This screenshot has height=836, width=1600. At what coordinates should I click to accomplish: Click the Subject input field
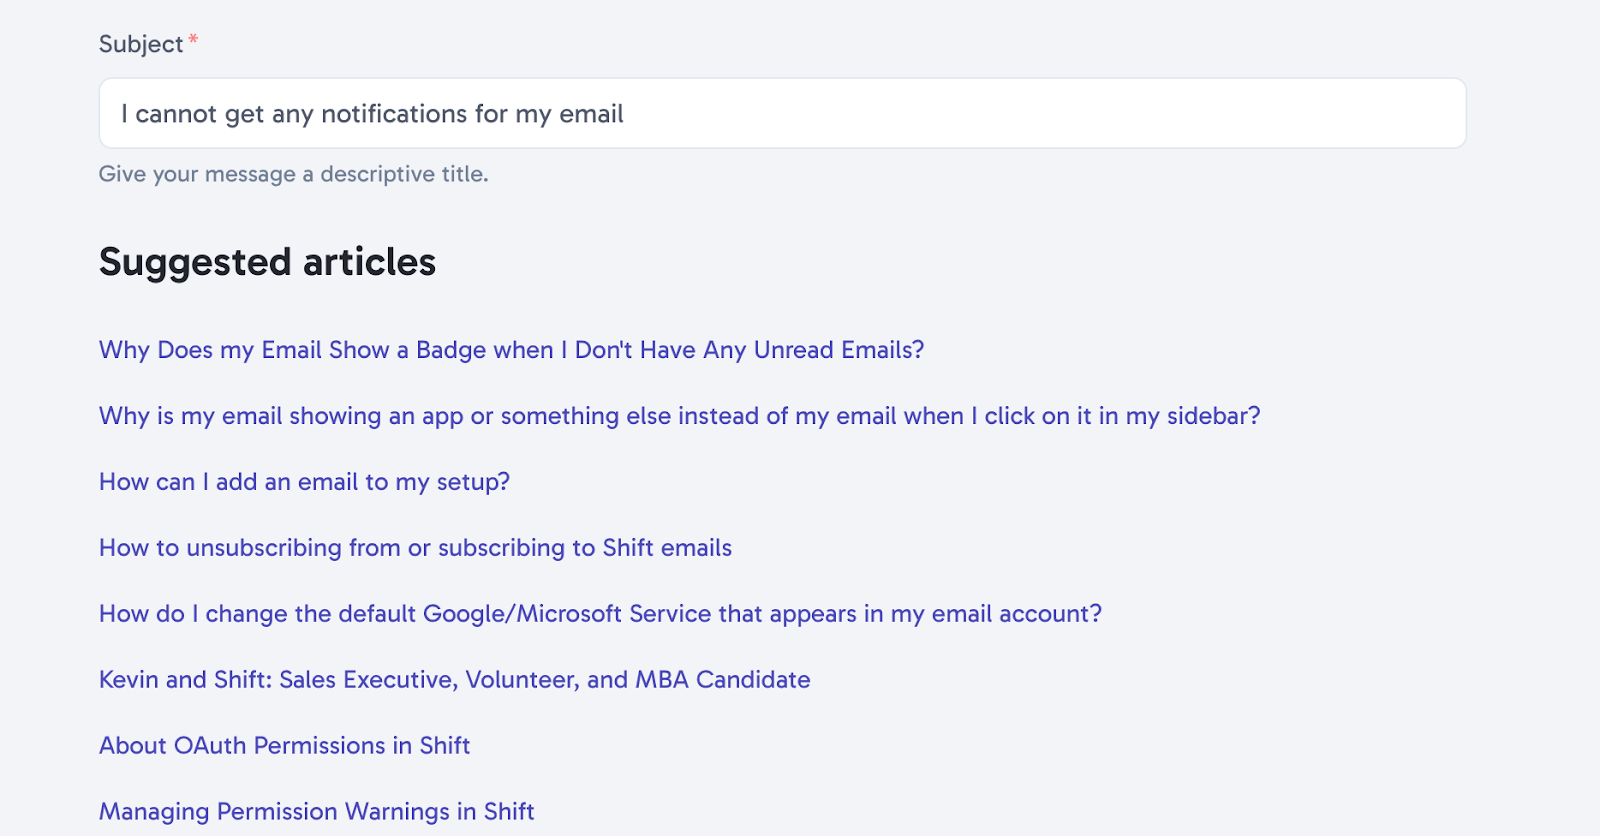(782, 113)
